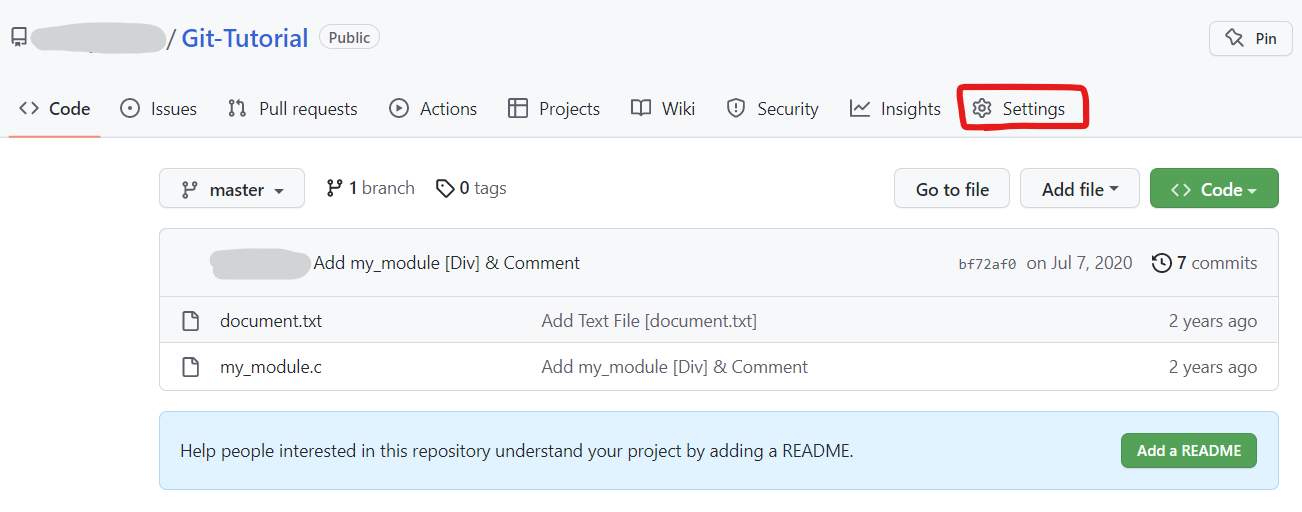Expand the Add file dropdown
Image resolution: width=1302 pixels, height=512 pixels.
(x=1080, y=188)
